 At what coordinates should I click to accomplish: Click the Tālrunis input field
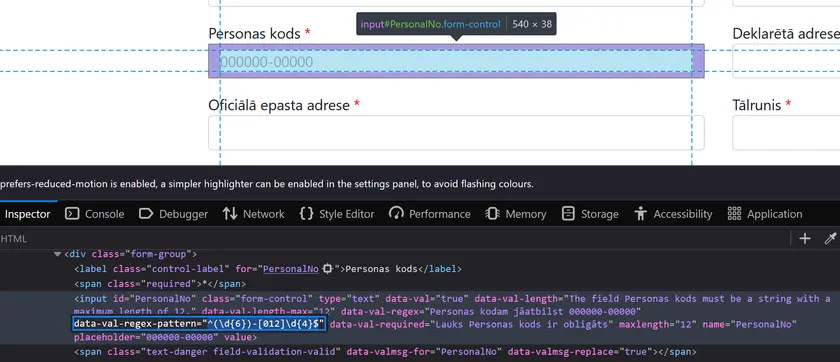786,133
